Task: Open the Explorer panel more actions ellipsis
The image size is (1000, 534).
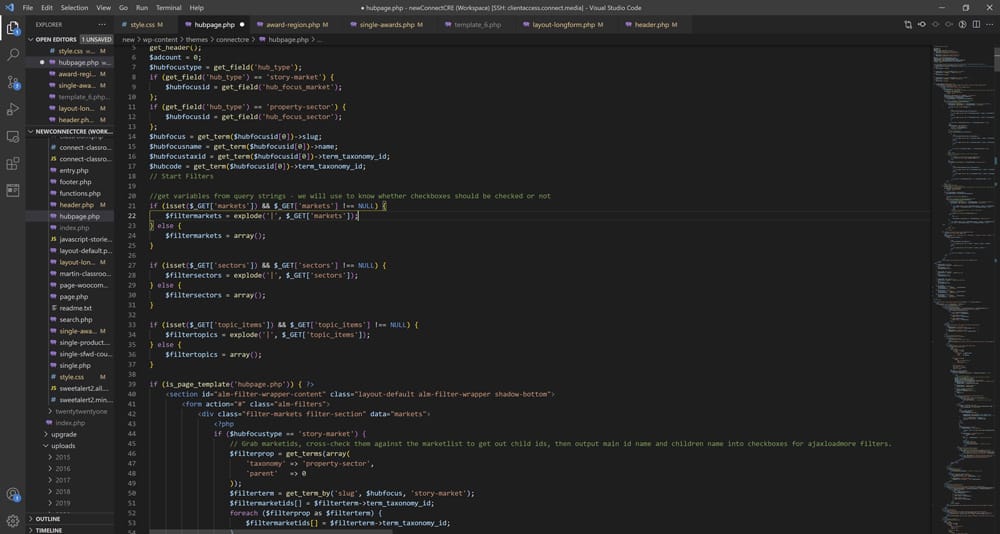Action: (103, 24)
